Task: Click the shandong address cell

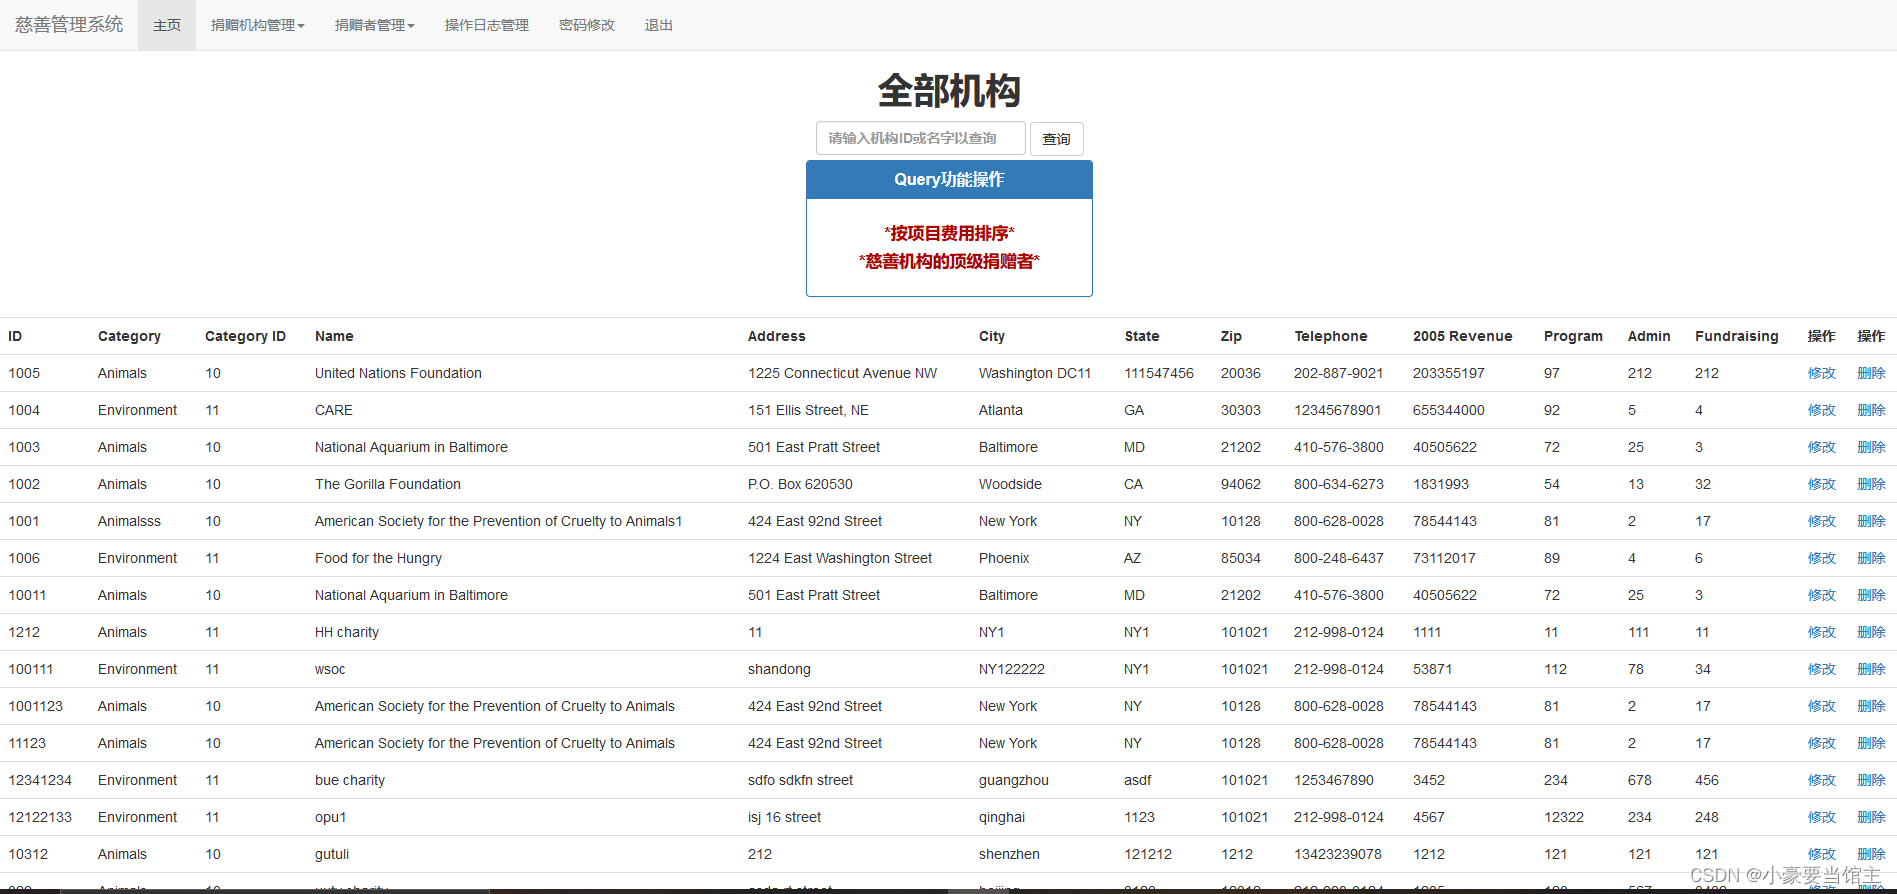Action: click(779, 669)
